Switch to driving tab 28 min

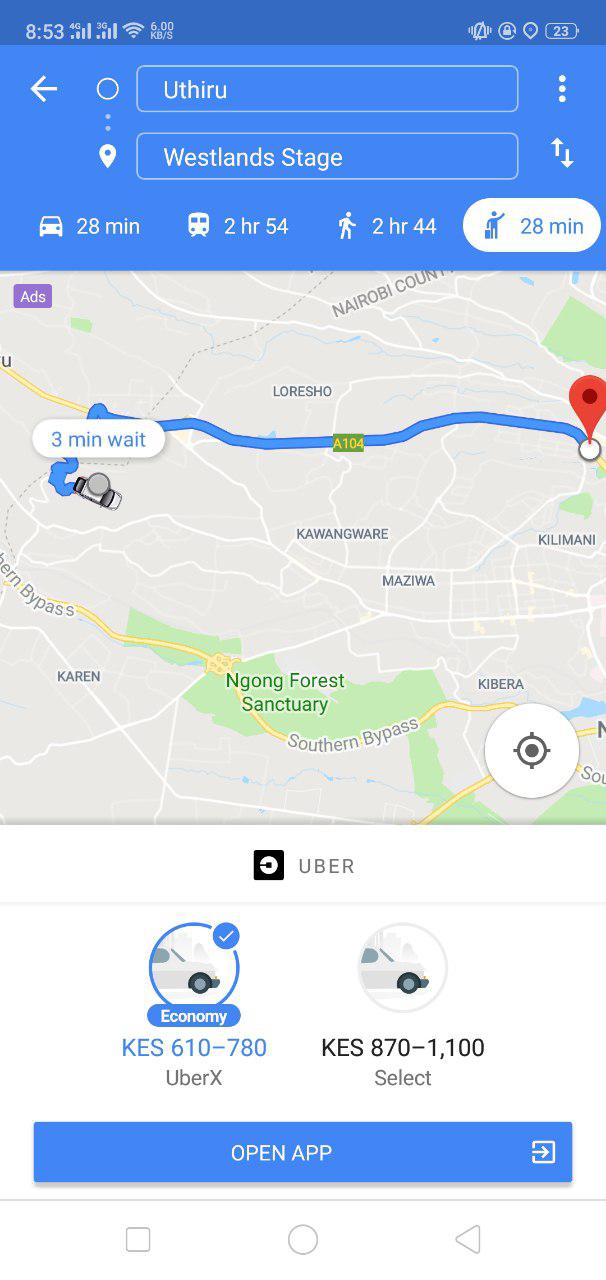[89, 226]
